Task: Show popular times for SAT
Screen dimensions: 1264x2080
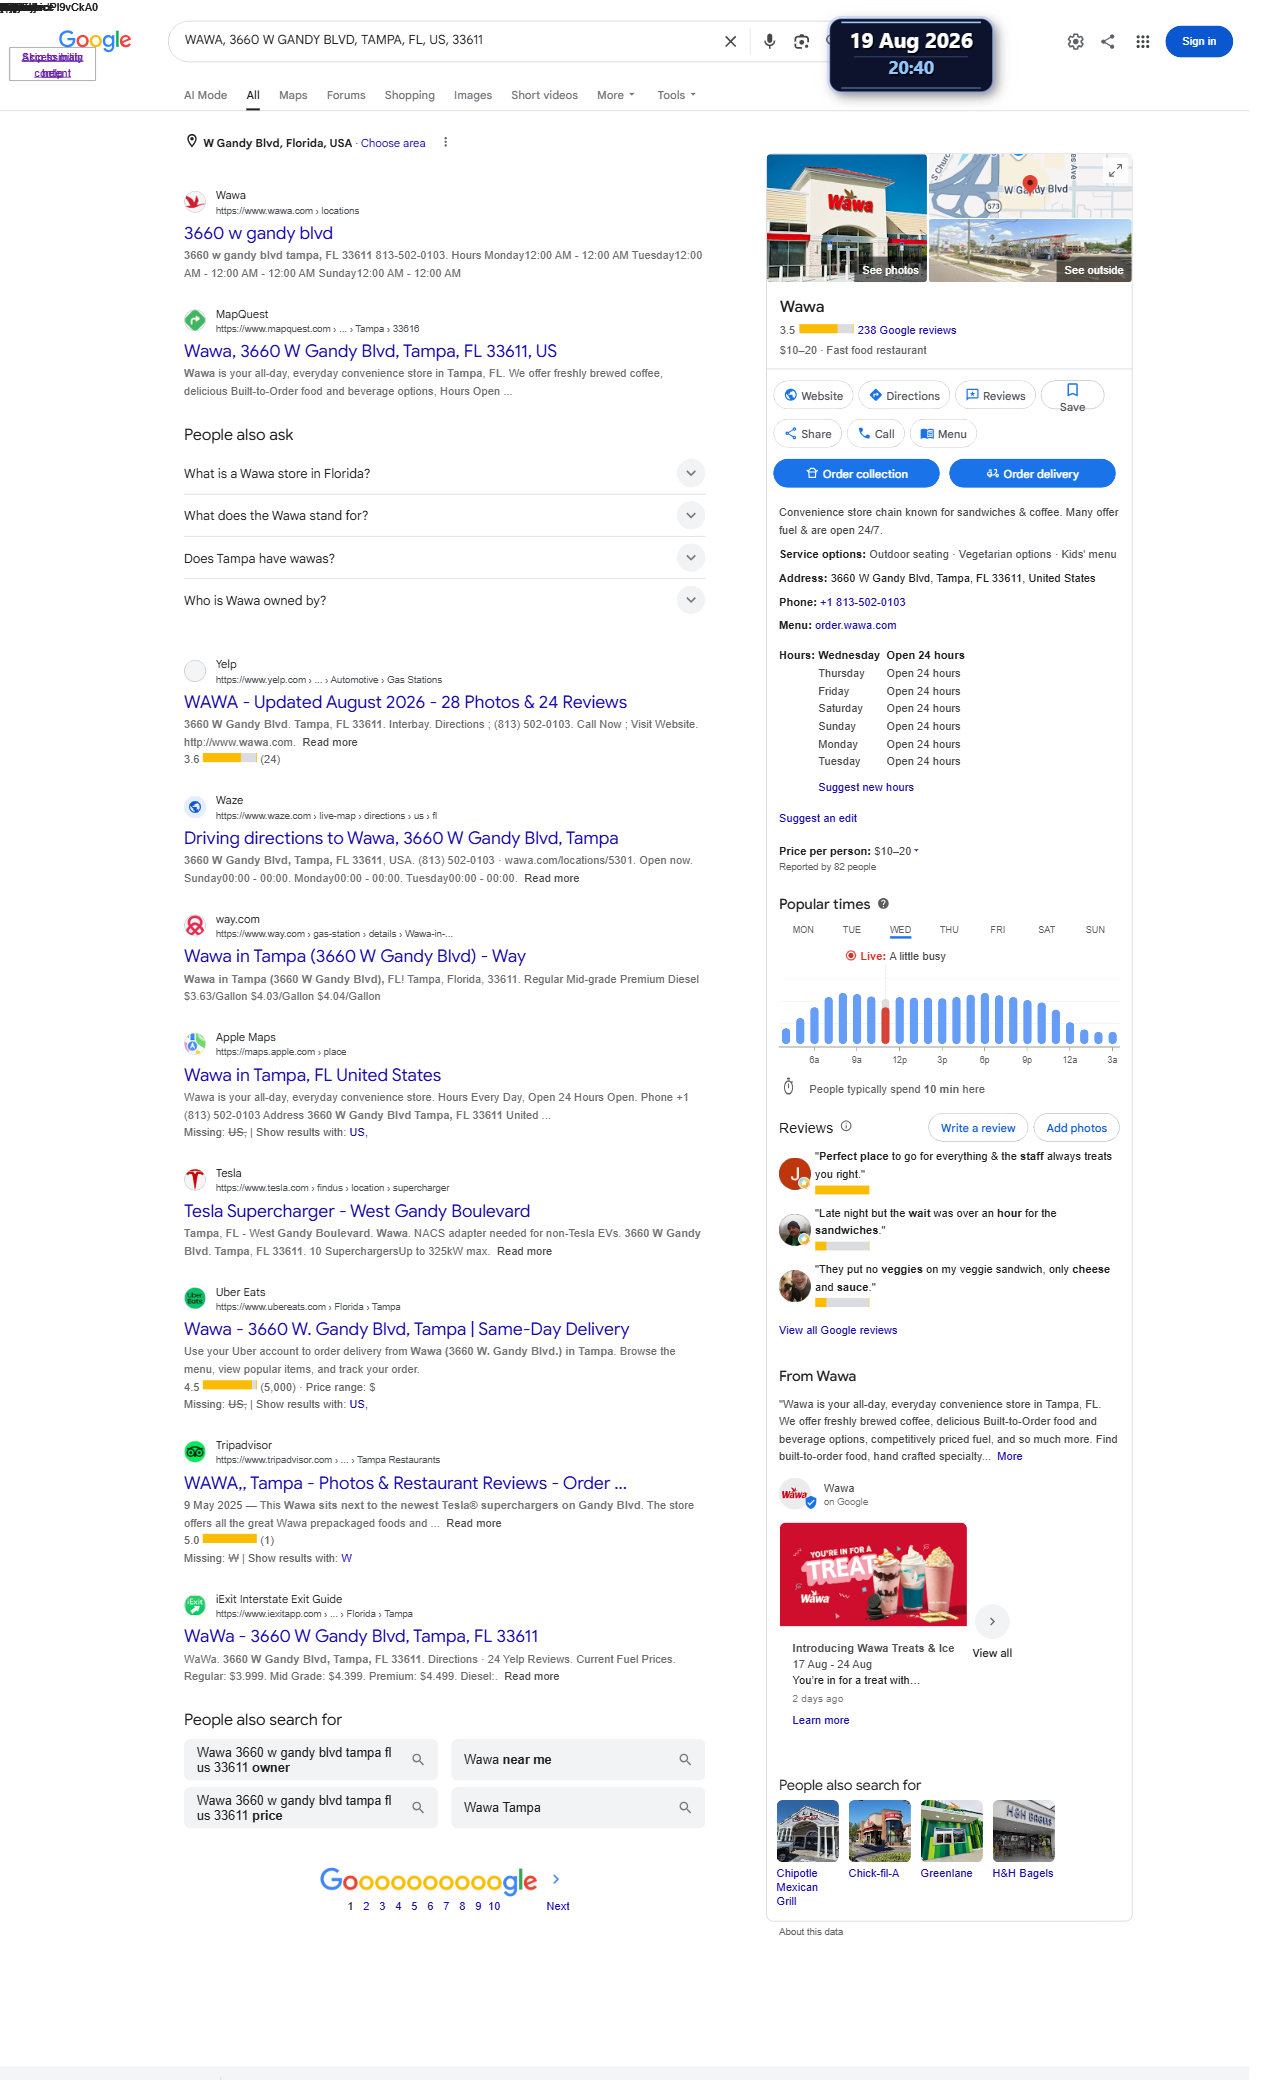Action: [1046, 930]
